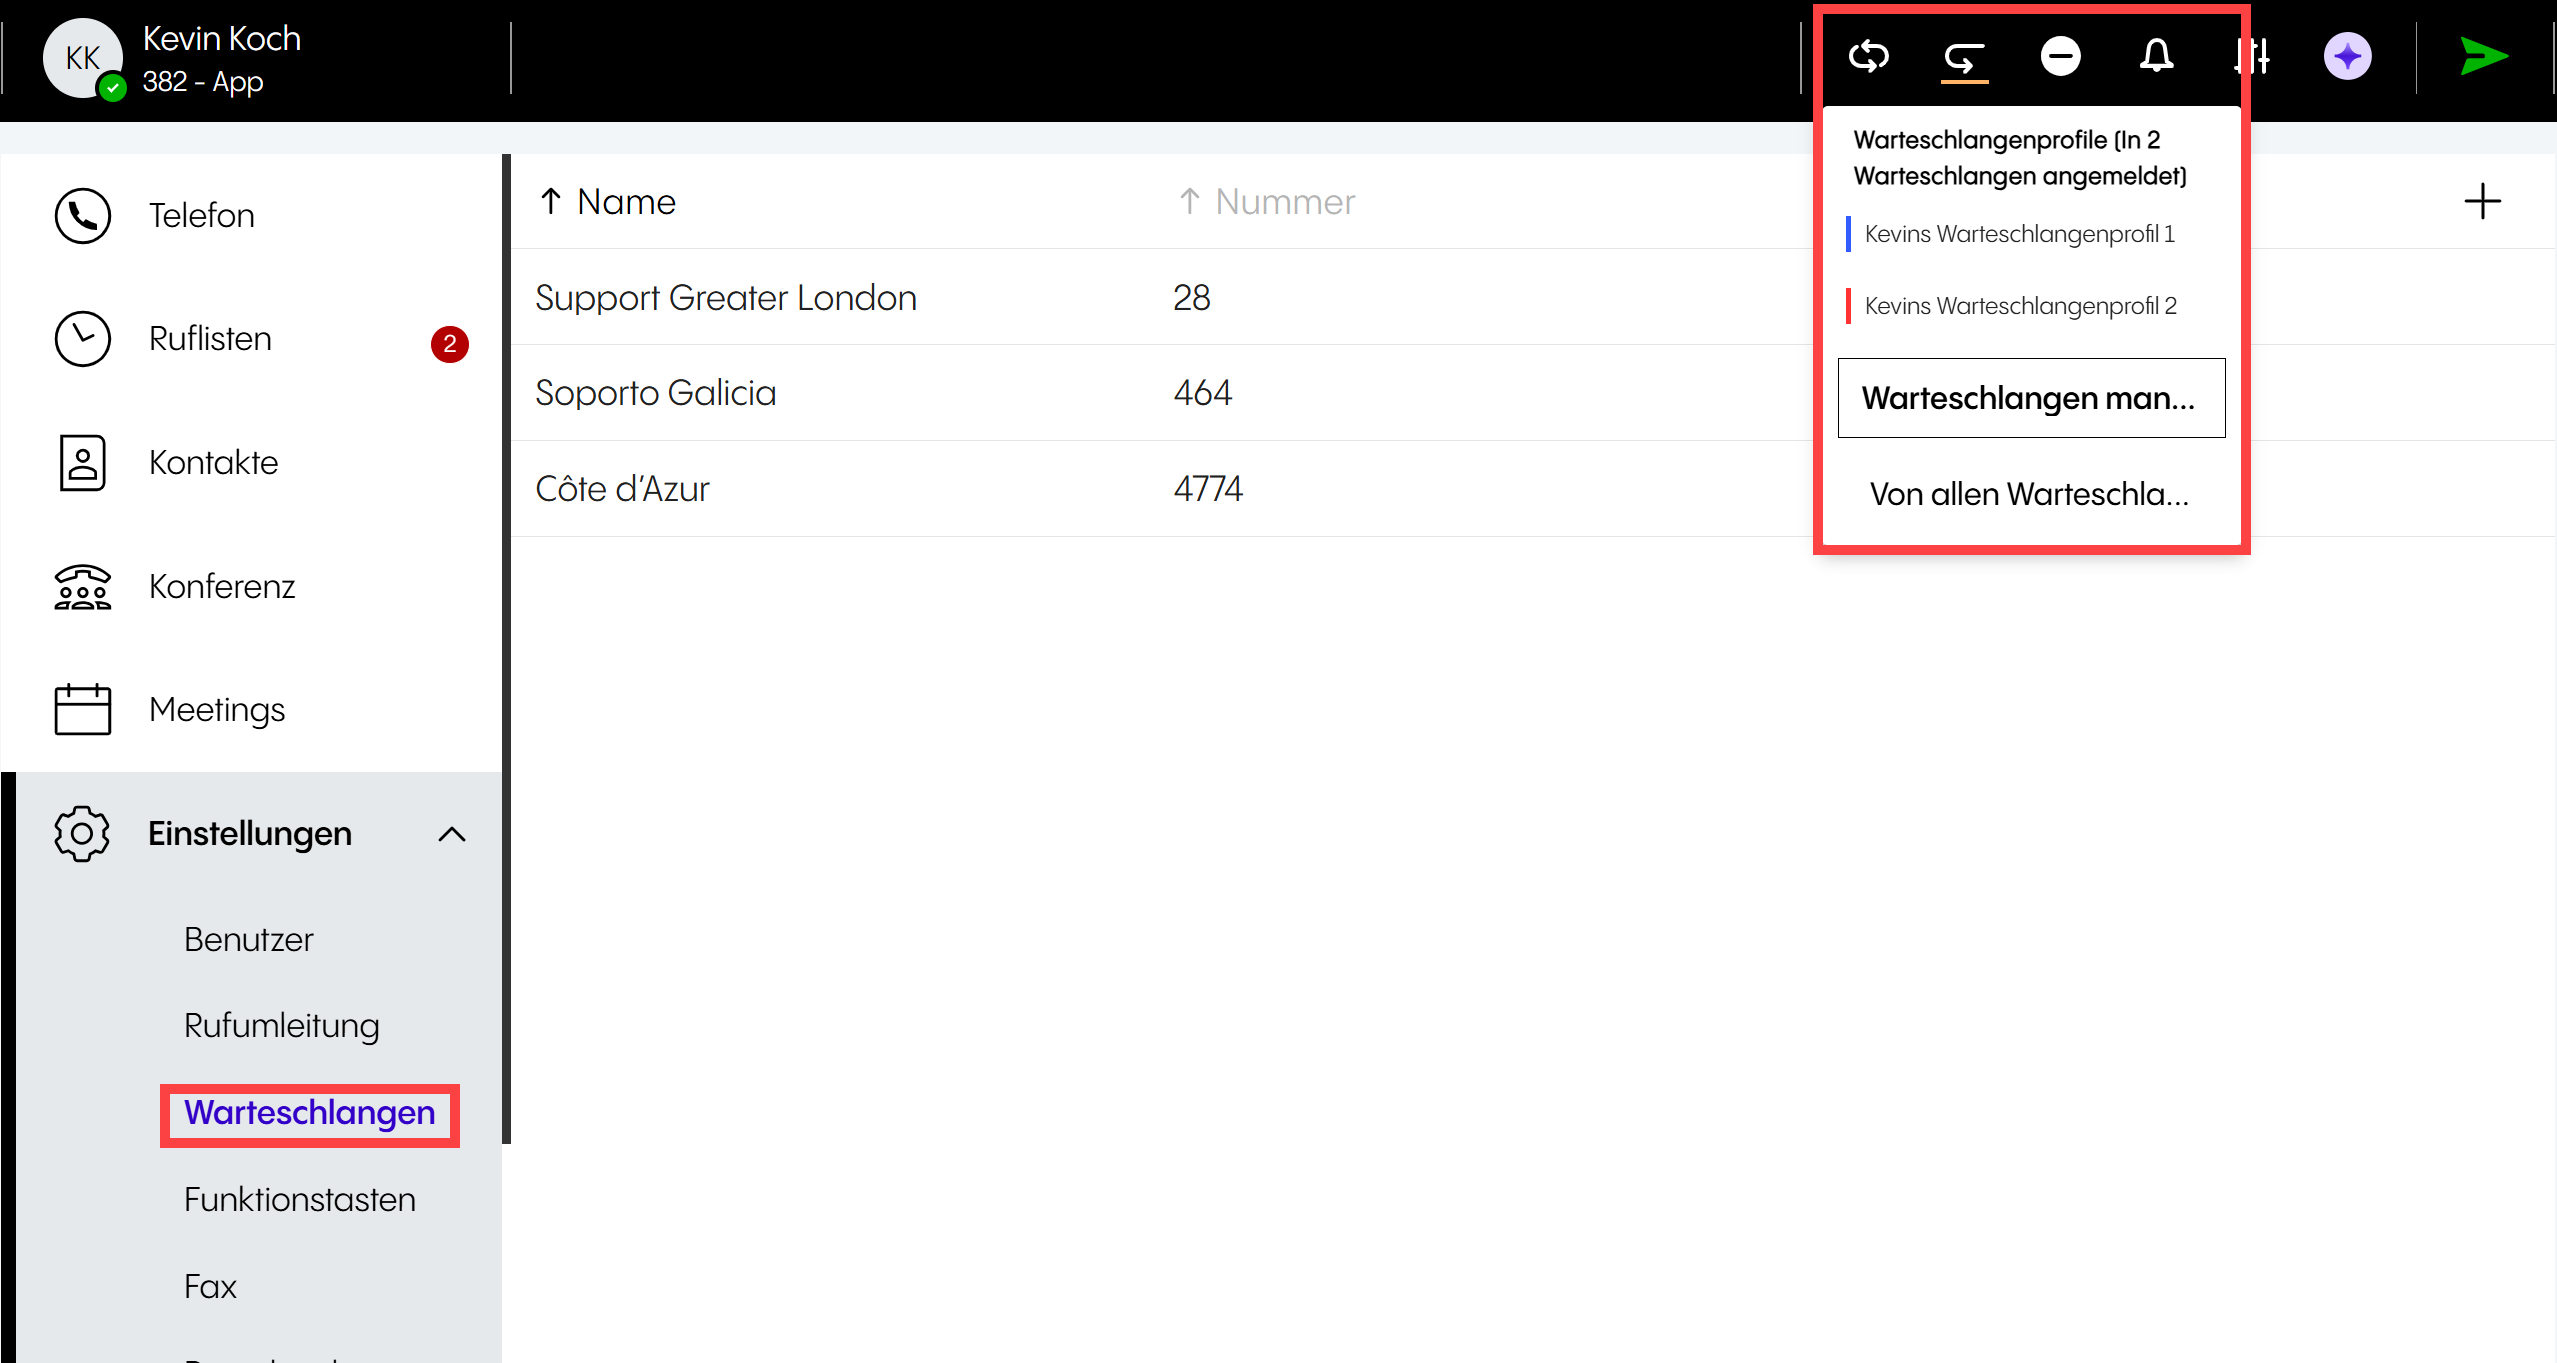Image resolution: width=2557 pixels, height=1363 pixels.
Task: Open Telefon in the sidebar
Action: (x=201, y=215)
